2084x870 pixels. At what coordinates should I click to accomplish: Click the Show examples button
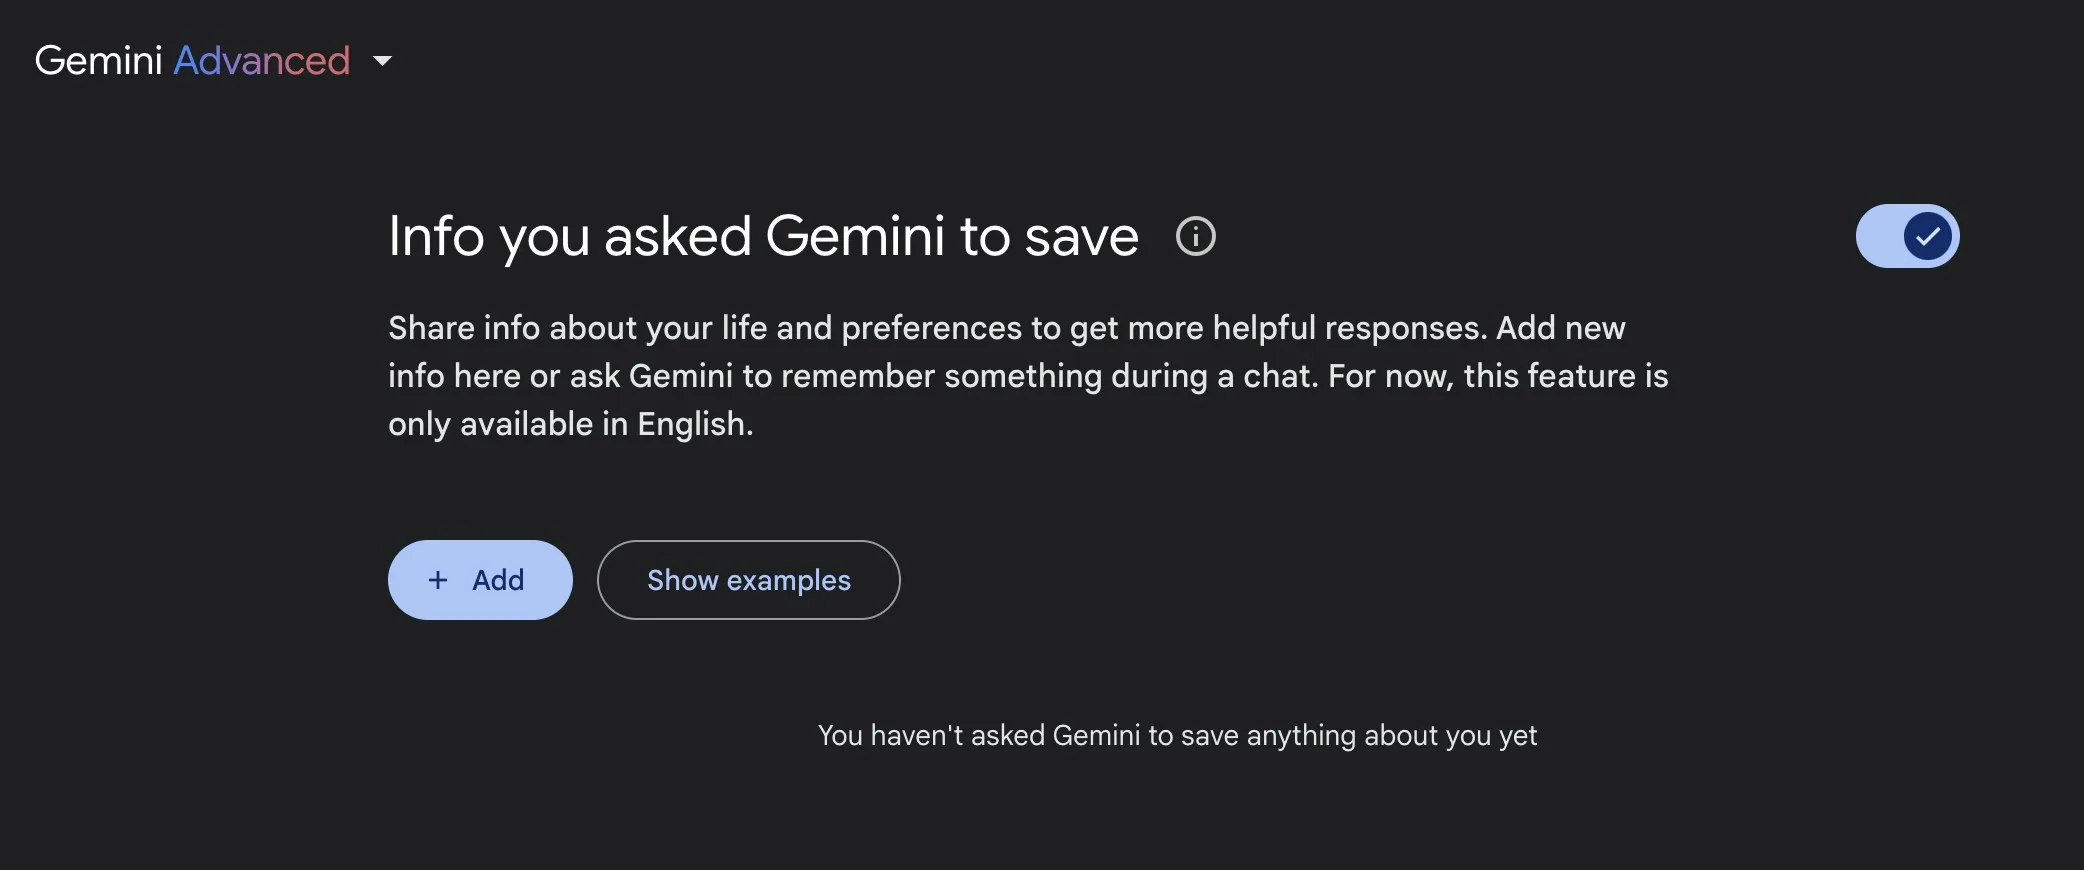[748, 580]
